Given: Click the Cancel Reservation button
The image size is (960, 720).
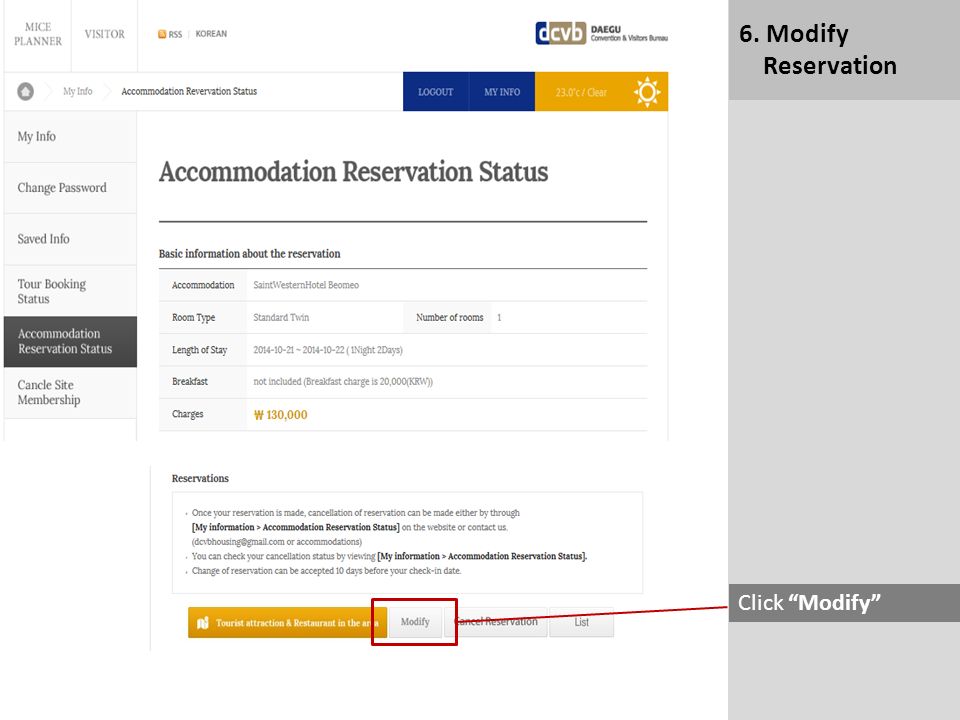Looking at the screenshot, I should click(496, 622).
